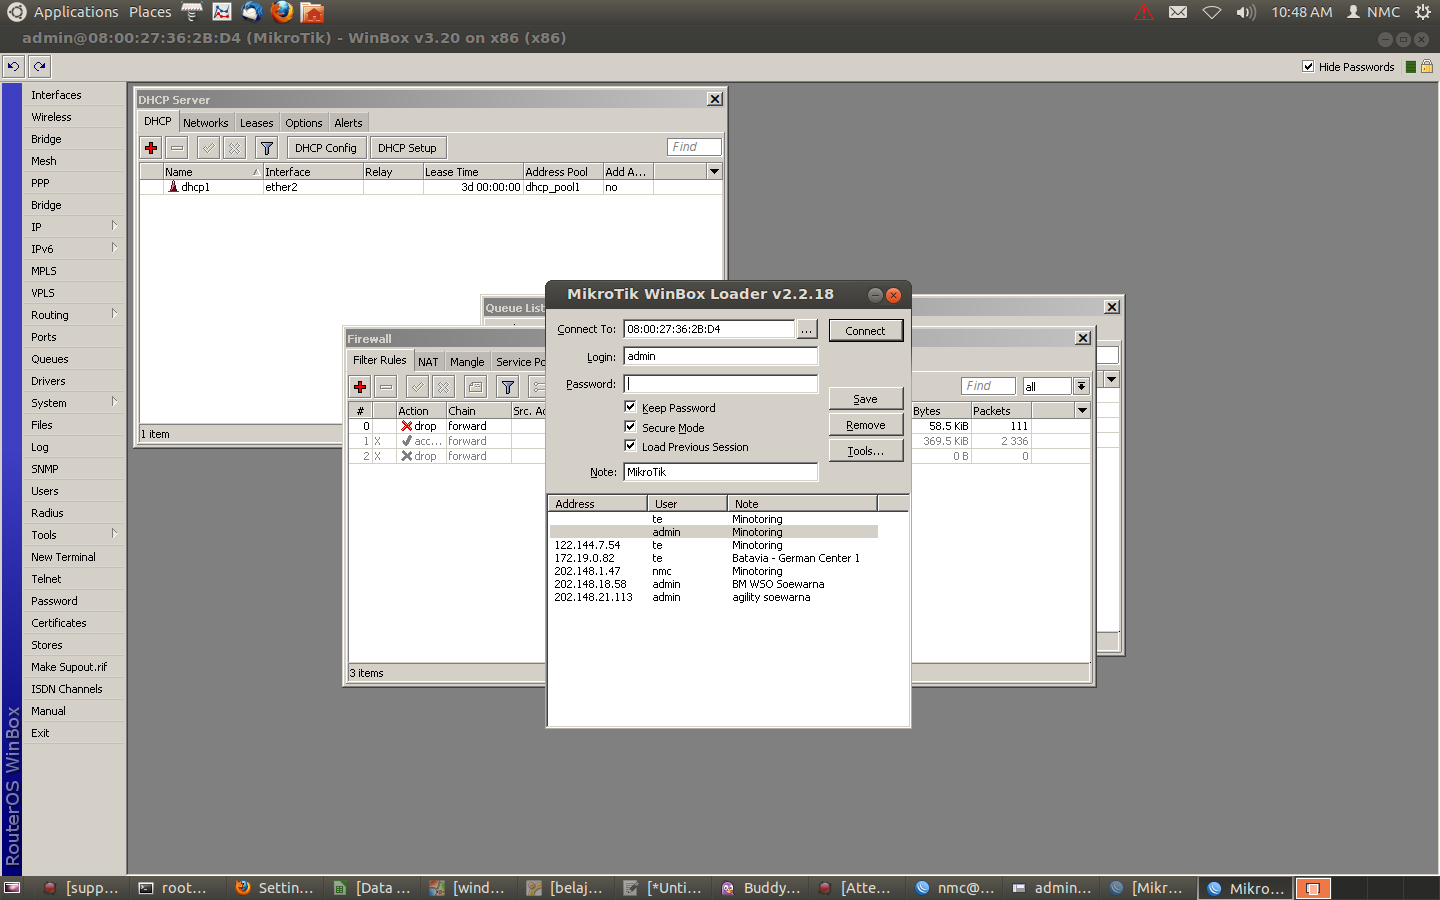1440x900 pixels.
Task: Remove the DHCP server with minus icon
Action: tap(177, 148)
